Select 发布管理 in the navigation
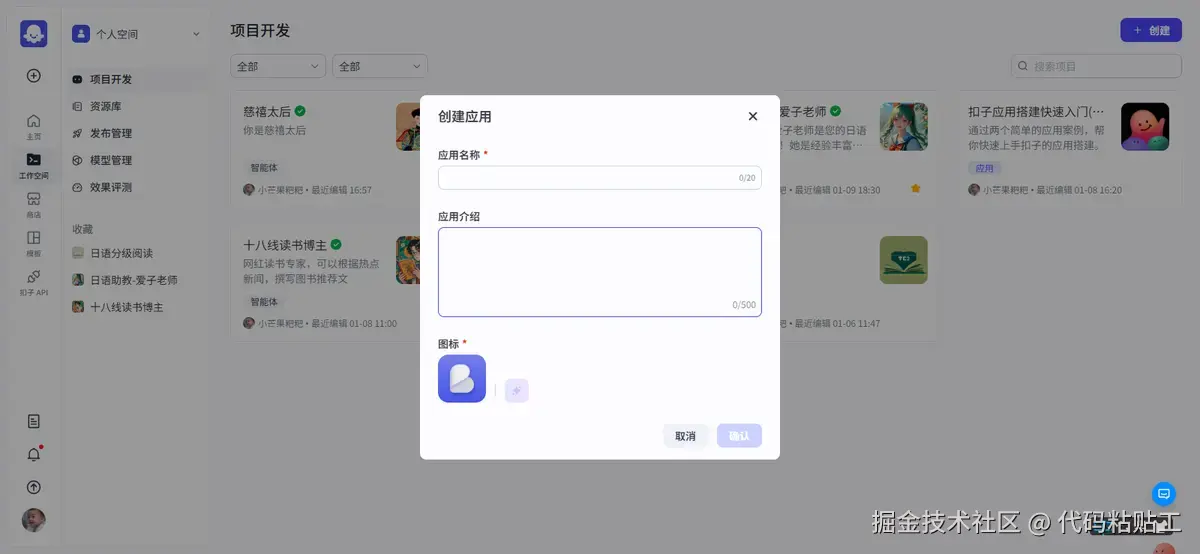 (137, 133)
